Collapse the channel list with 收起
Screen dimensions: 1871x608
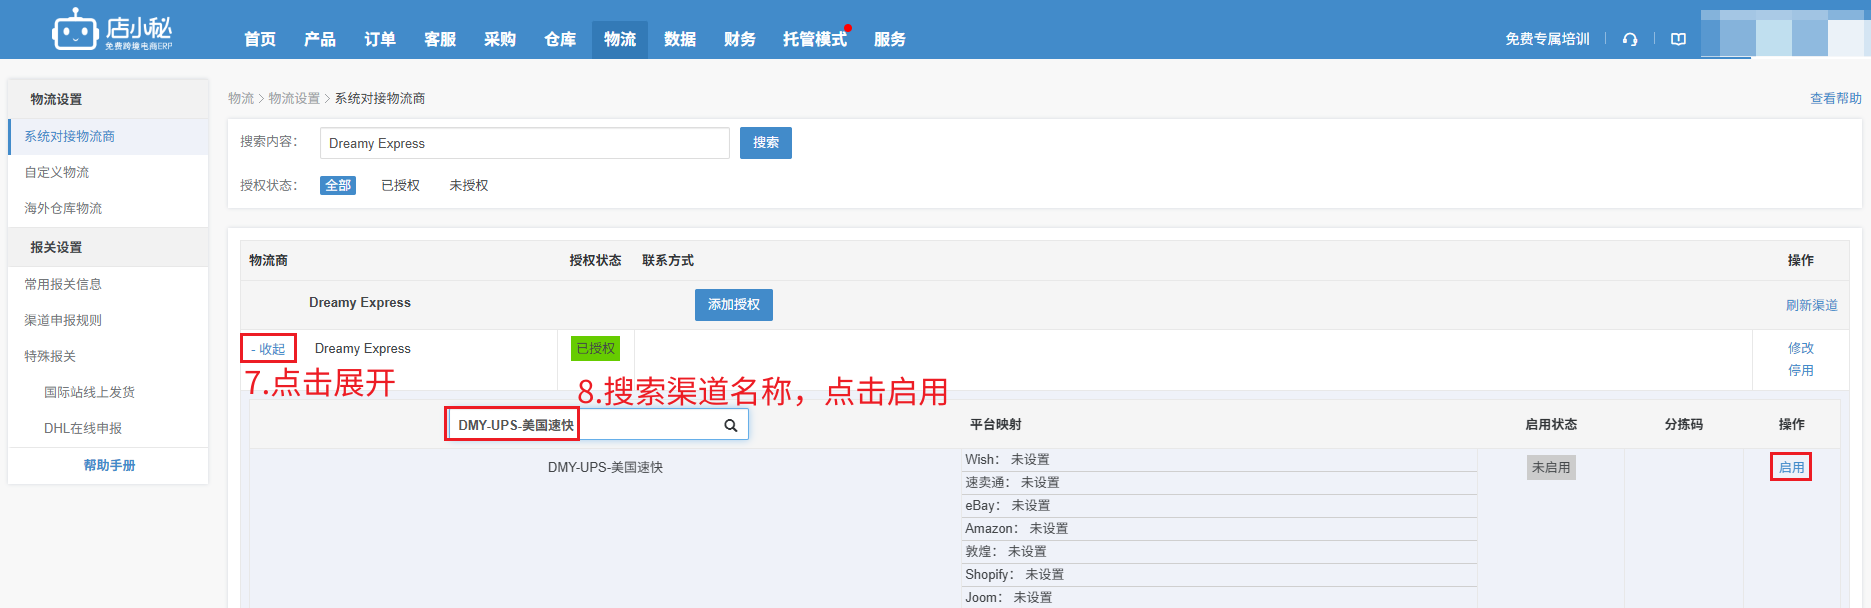[268, 349]
